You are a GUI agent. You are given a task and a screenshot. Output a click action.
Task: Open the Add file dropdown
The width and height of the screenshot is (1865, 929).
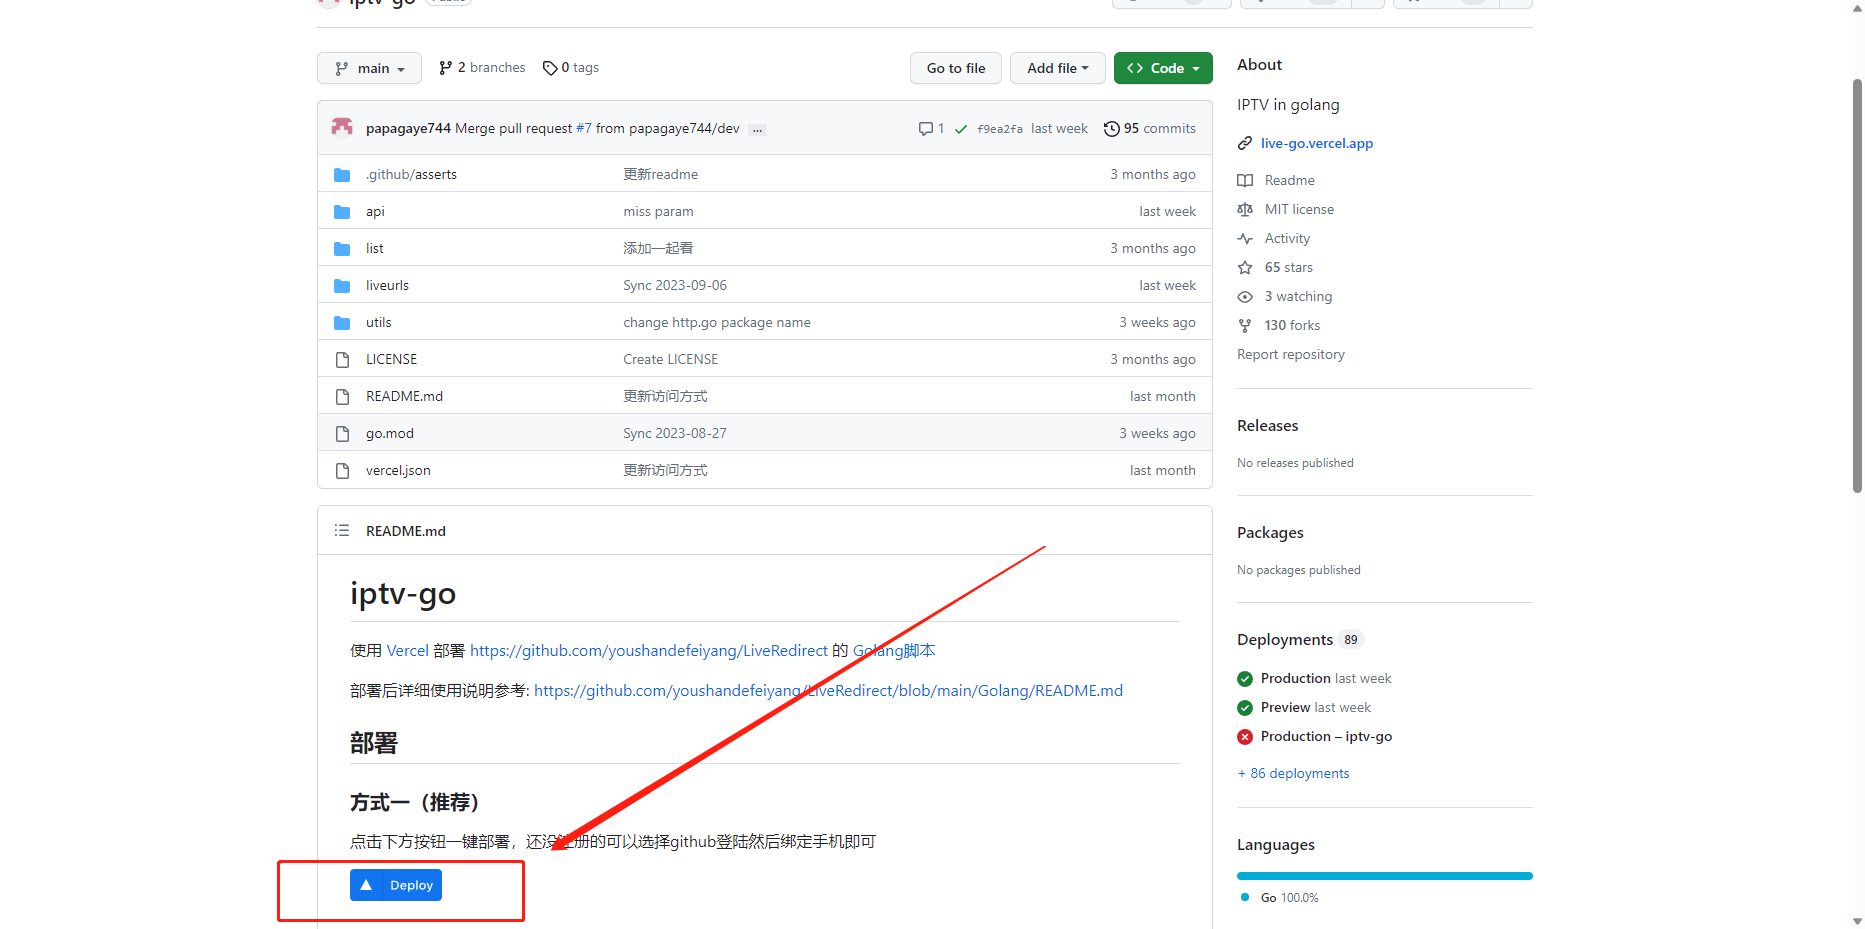pyautogui.click(x=1057, y=68)
